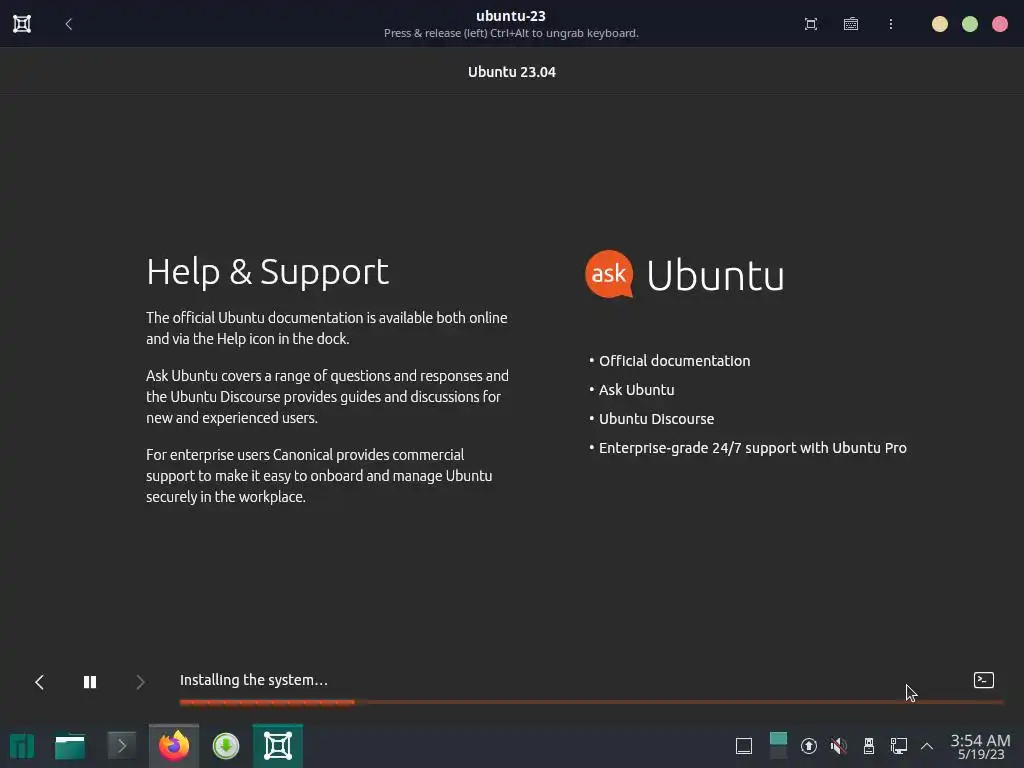
Task: Expand the hidden system tray icons arrow
Action: (927, 746)
